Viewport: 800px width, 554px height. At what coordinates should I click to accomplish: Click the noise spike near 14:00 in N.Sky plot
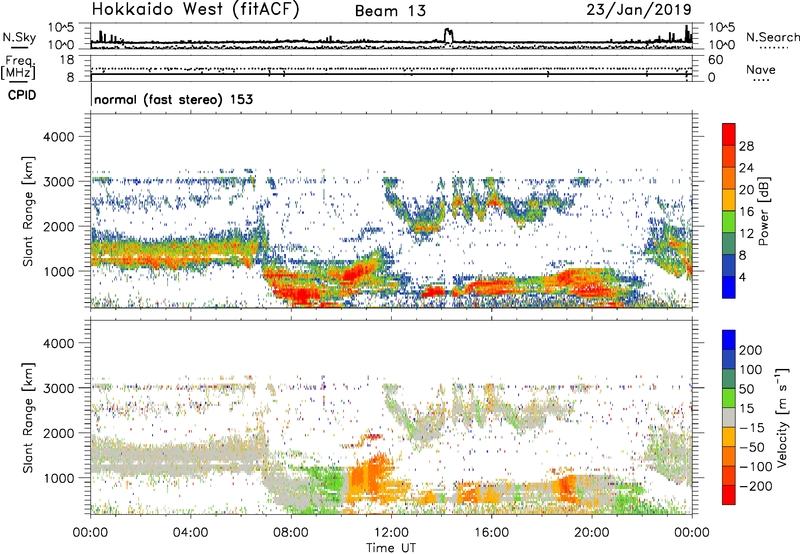[x=448, y=35]
